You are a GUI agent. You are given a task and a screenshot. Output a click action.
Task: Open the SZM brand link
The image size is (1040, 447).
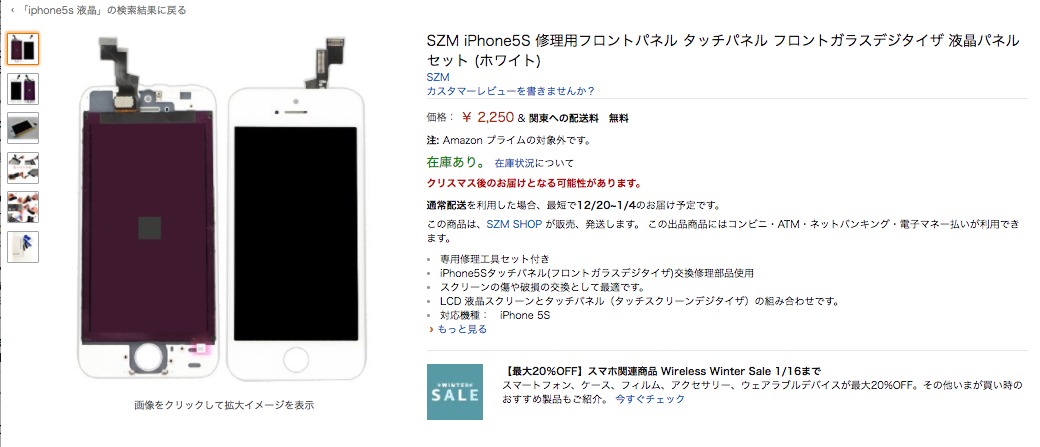click(x=438, y=77)
